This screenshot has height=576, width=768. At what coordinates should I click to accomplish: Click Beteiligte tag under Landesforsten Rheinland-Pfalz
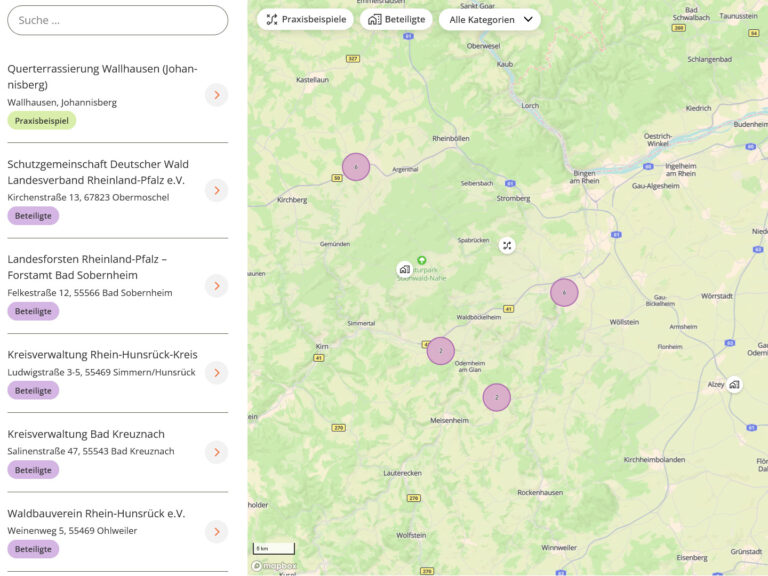click(33, 311)
